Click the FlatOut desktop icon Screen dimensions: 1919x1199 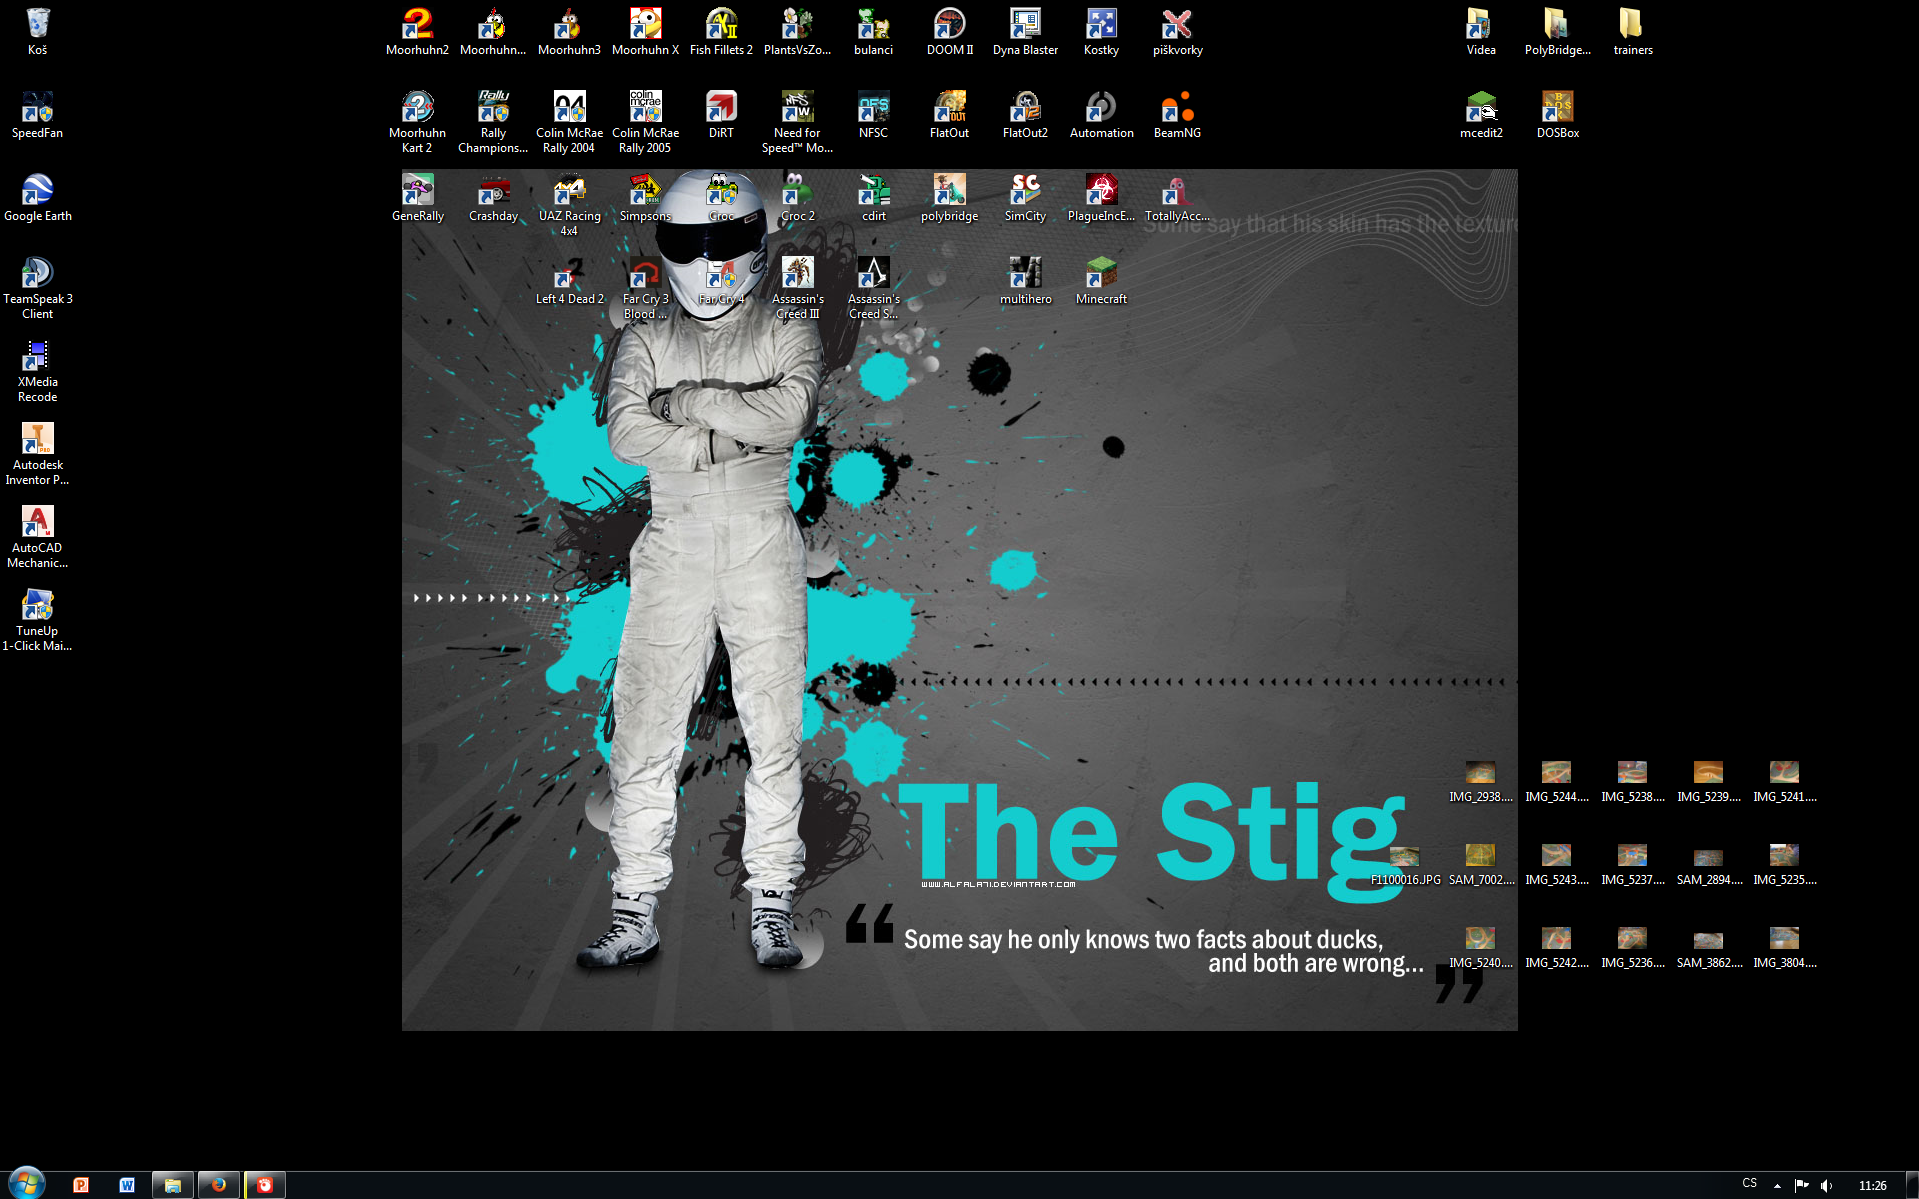(949, 115)
